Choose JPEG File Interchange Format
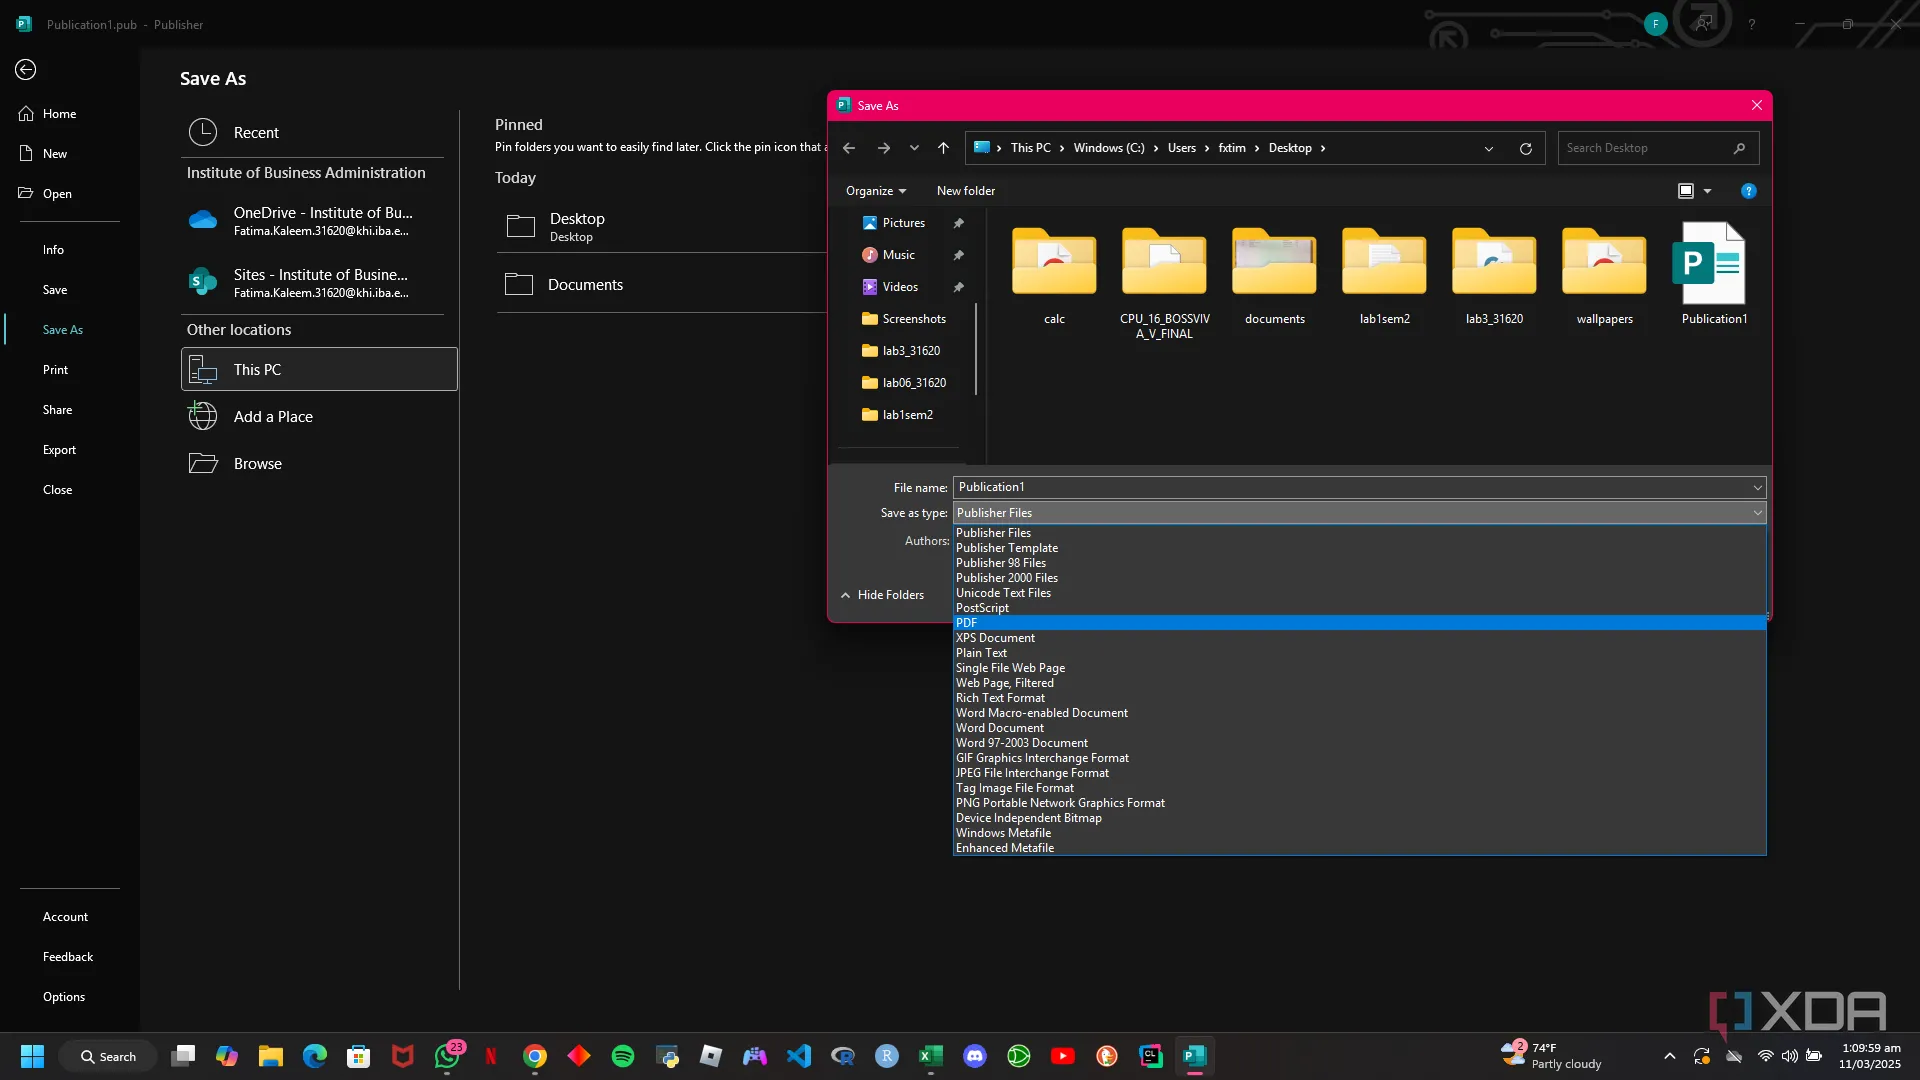Screen dimensions: 1920x1080 click(1360, 772)
